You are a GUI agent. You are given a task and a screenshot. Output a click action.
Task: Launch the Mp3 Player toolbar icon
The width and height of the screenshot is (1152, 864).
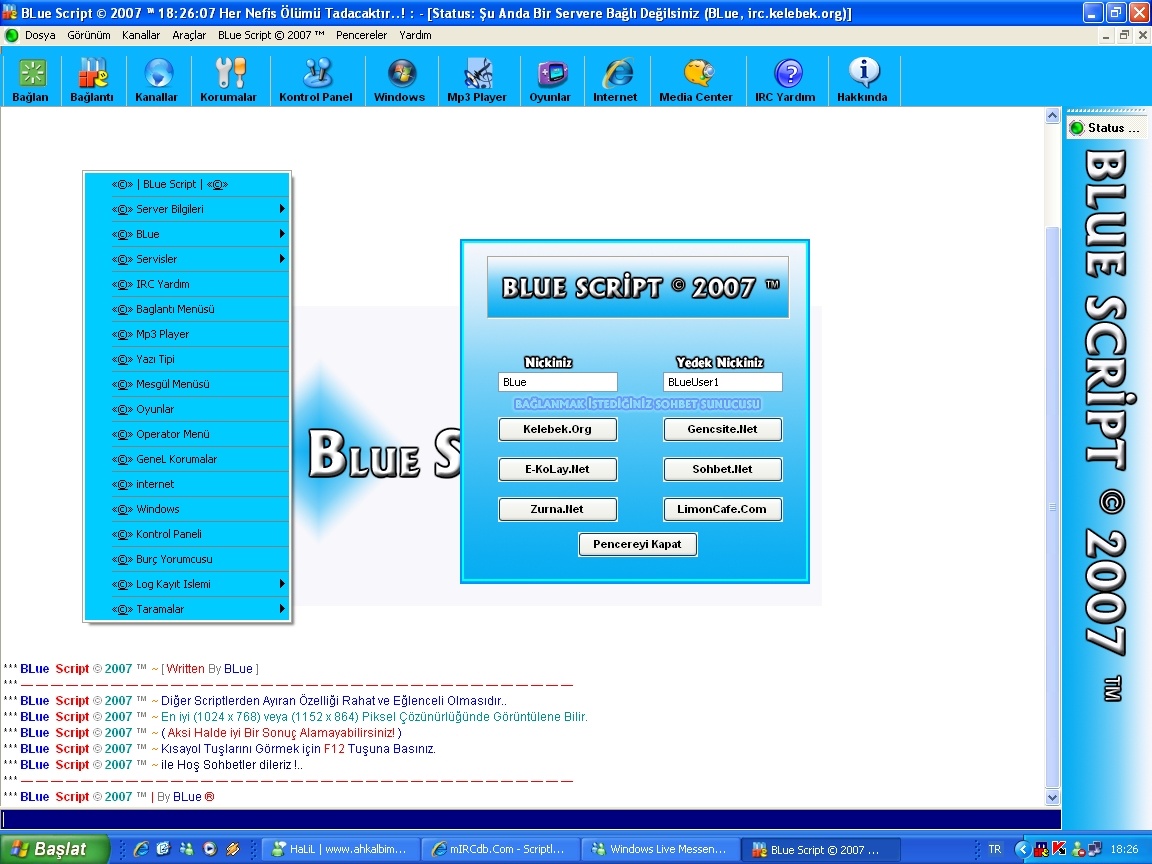[477, 79]
